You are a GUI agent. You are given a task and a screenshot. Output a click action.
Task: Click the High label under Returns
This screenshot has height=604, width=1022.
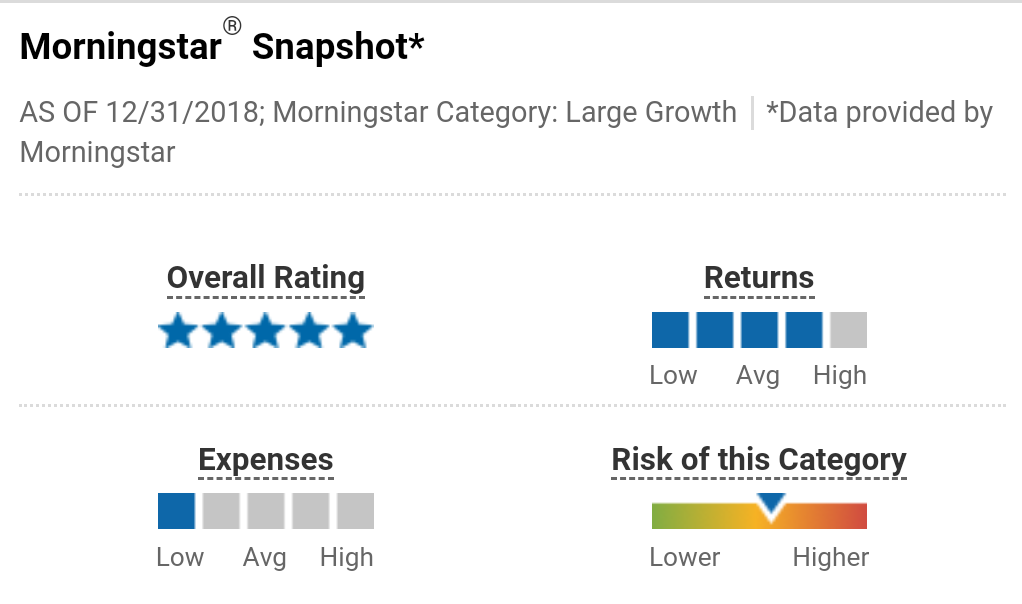click(x=840, y=376)
